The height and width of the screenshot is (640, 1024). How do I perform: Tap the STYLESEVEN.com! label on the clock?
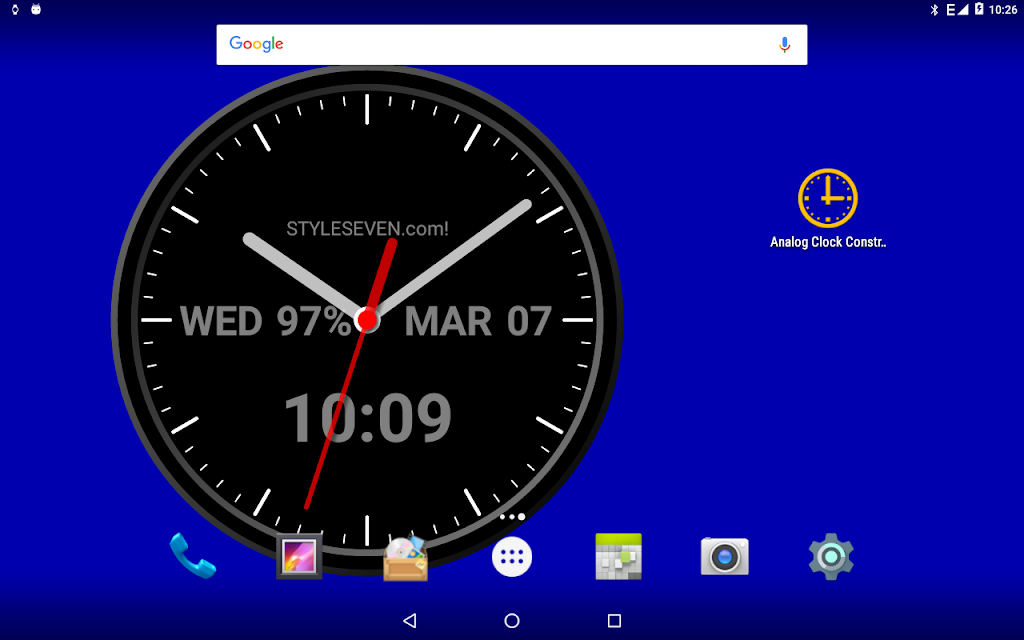click(x=368, y=229)
